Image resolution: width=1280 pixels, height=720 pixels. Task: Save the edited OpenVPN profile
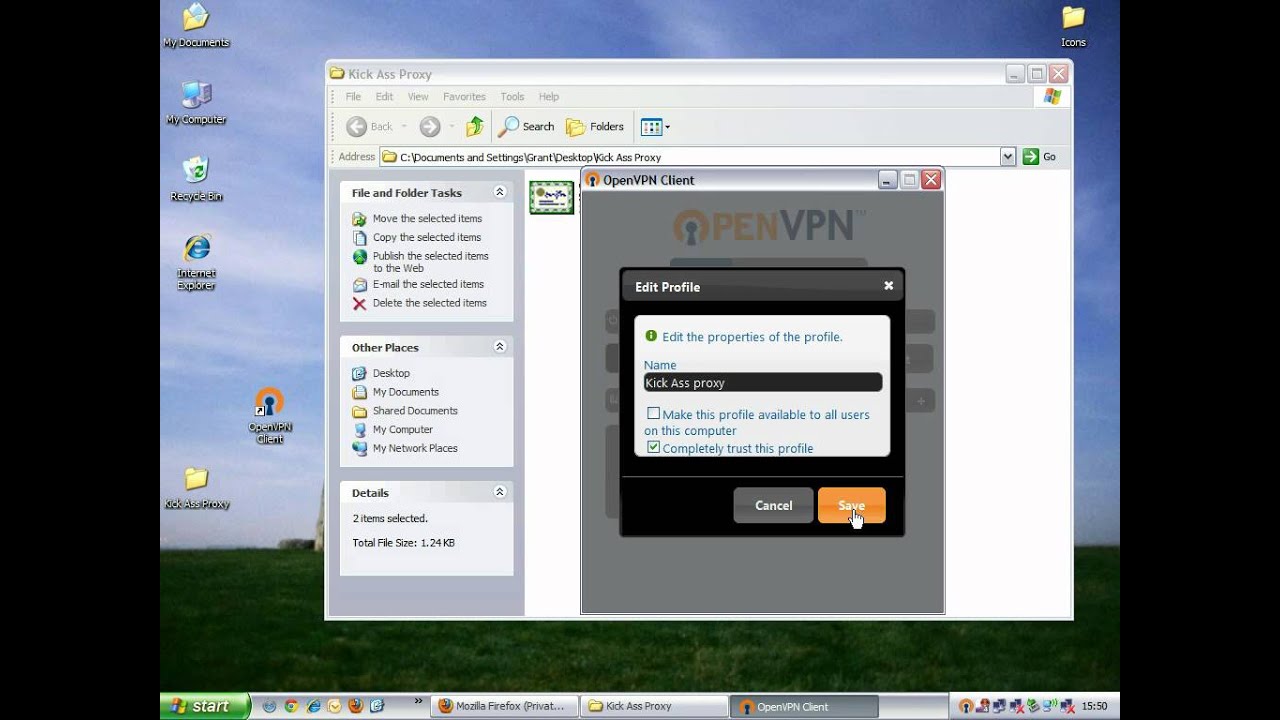pyautogui.click(x=851, y=505)
